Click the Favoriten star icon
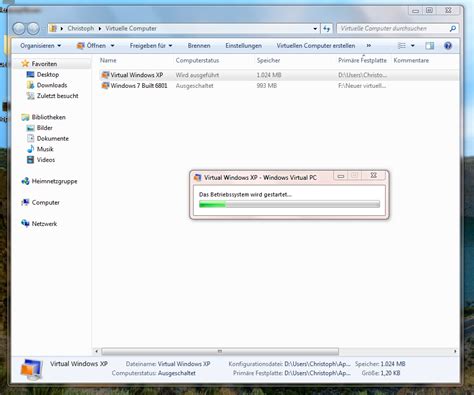The image size is (474, 395). pyautogui.click(x=25, y=63)
